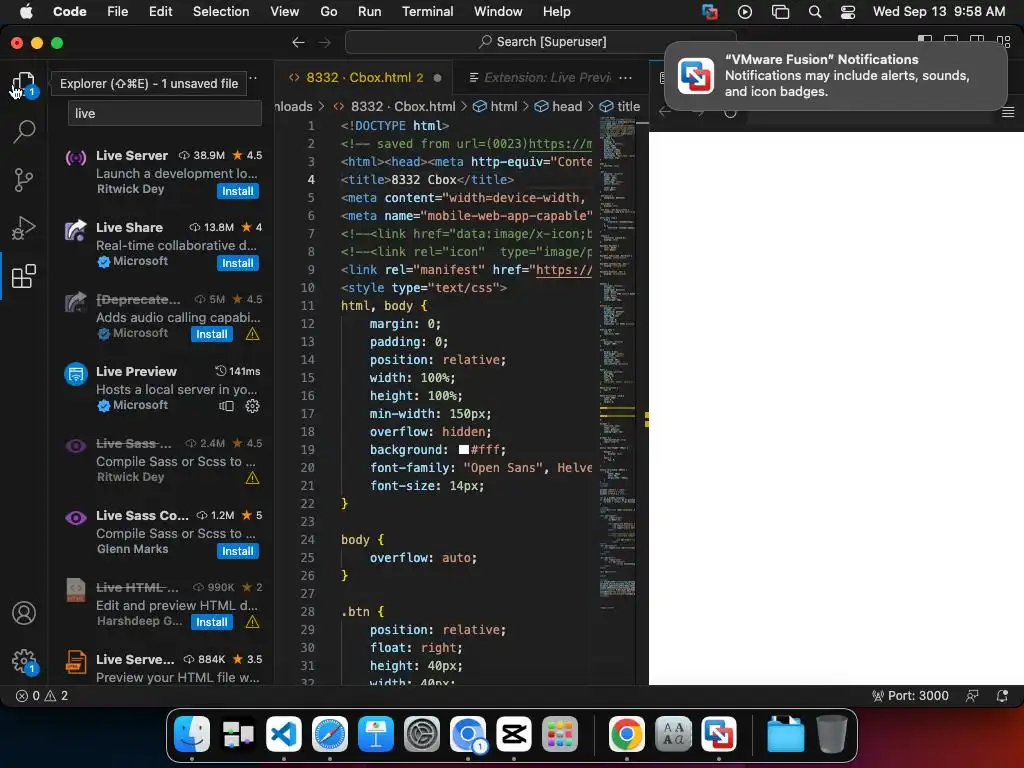Image resolution: width=1024 pixels, height=768 pixels.
Task: Click warning icon on Live Sass by Ritwick Dey
Action: (252, 478)
